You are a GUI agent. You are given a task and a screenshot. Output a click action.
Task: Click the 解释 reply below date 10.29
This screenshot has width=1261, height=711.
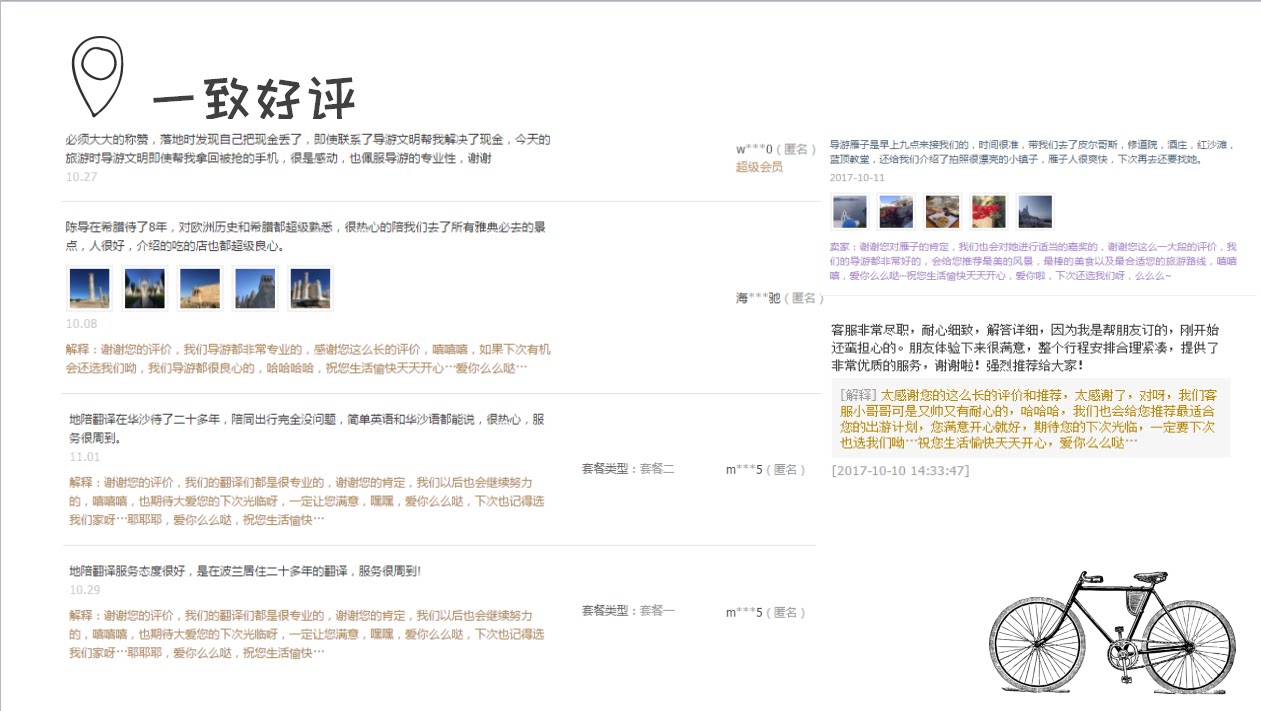(x=306, y=634)
